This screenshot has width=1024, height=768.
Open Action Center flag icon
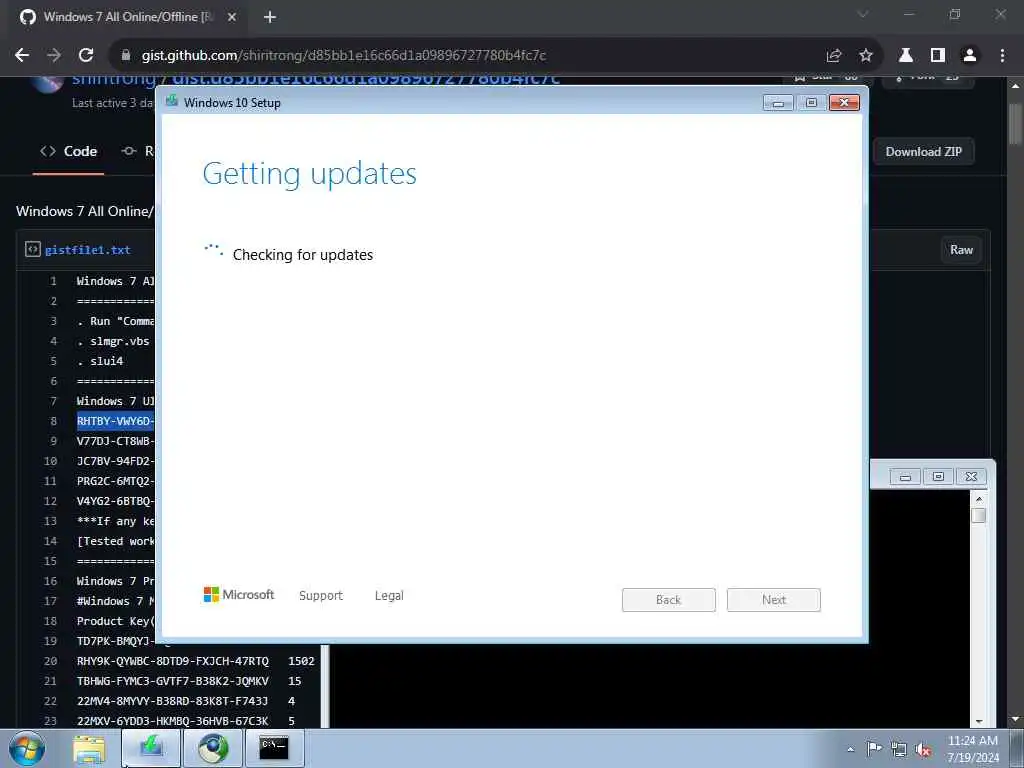(874, 748)
